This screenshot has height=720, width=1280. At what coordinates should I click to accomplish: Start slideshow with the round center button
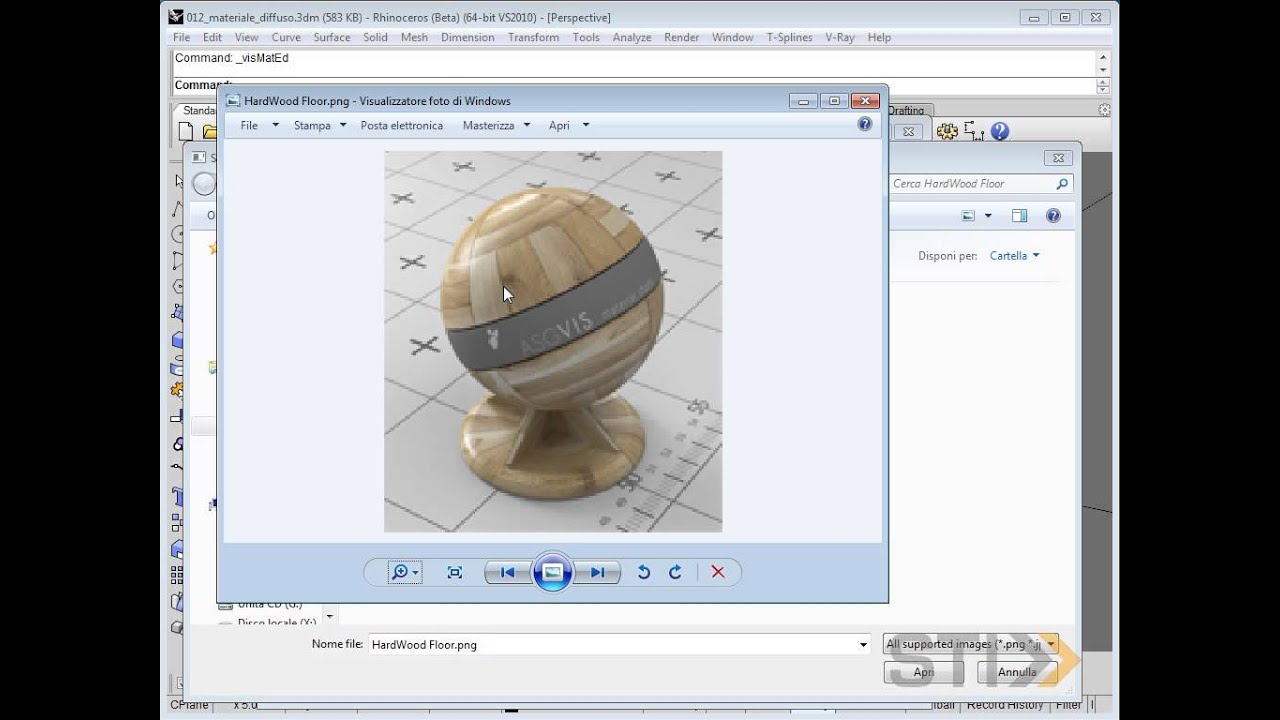[x=552, y=572]
